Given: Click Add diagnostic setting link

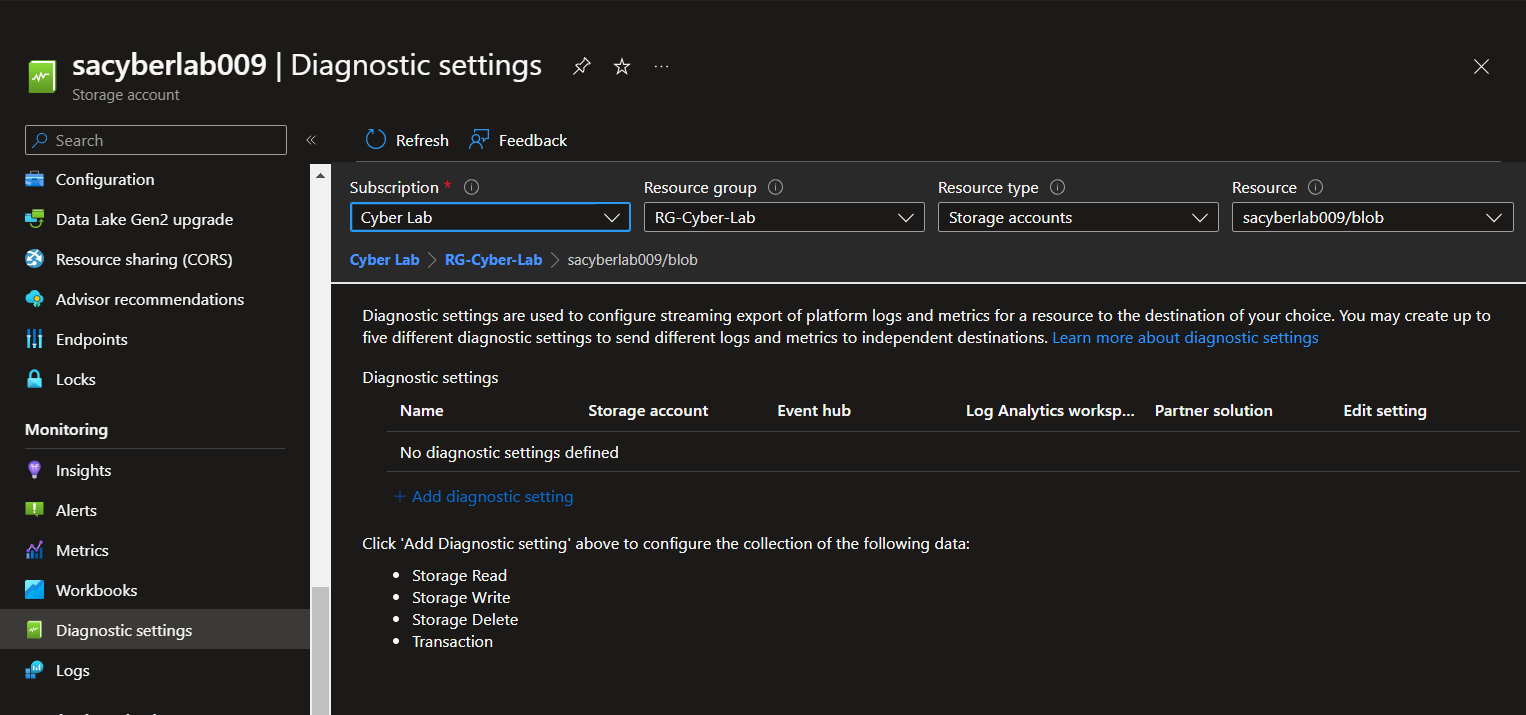Looking at the screenshot, I should (484, 497).
